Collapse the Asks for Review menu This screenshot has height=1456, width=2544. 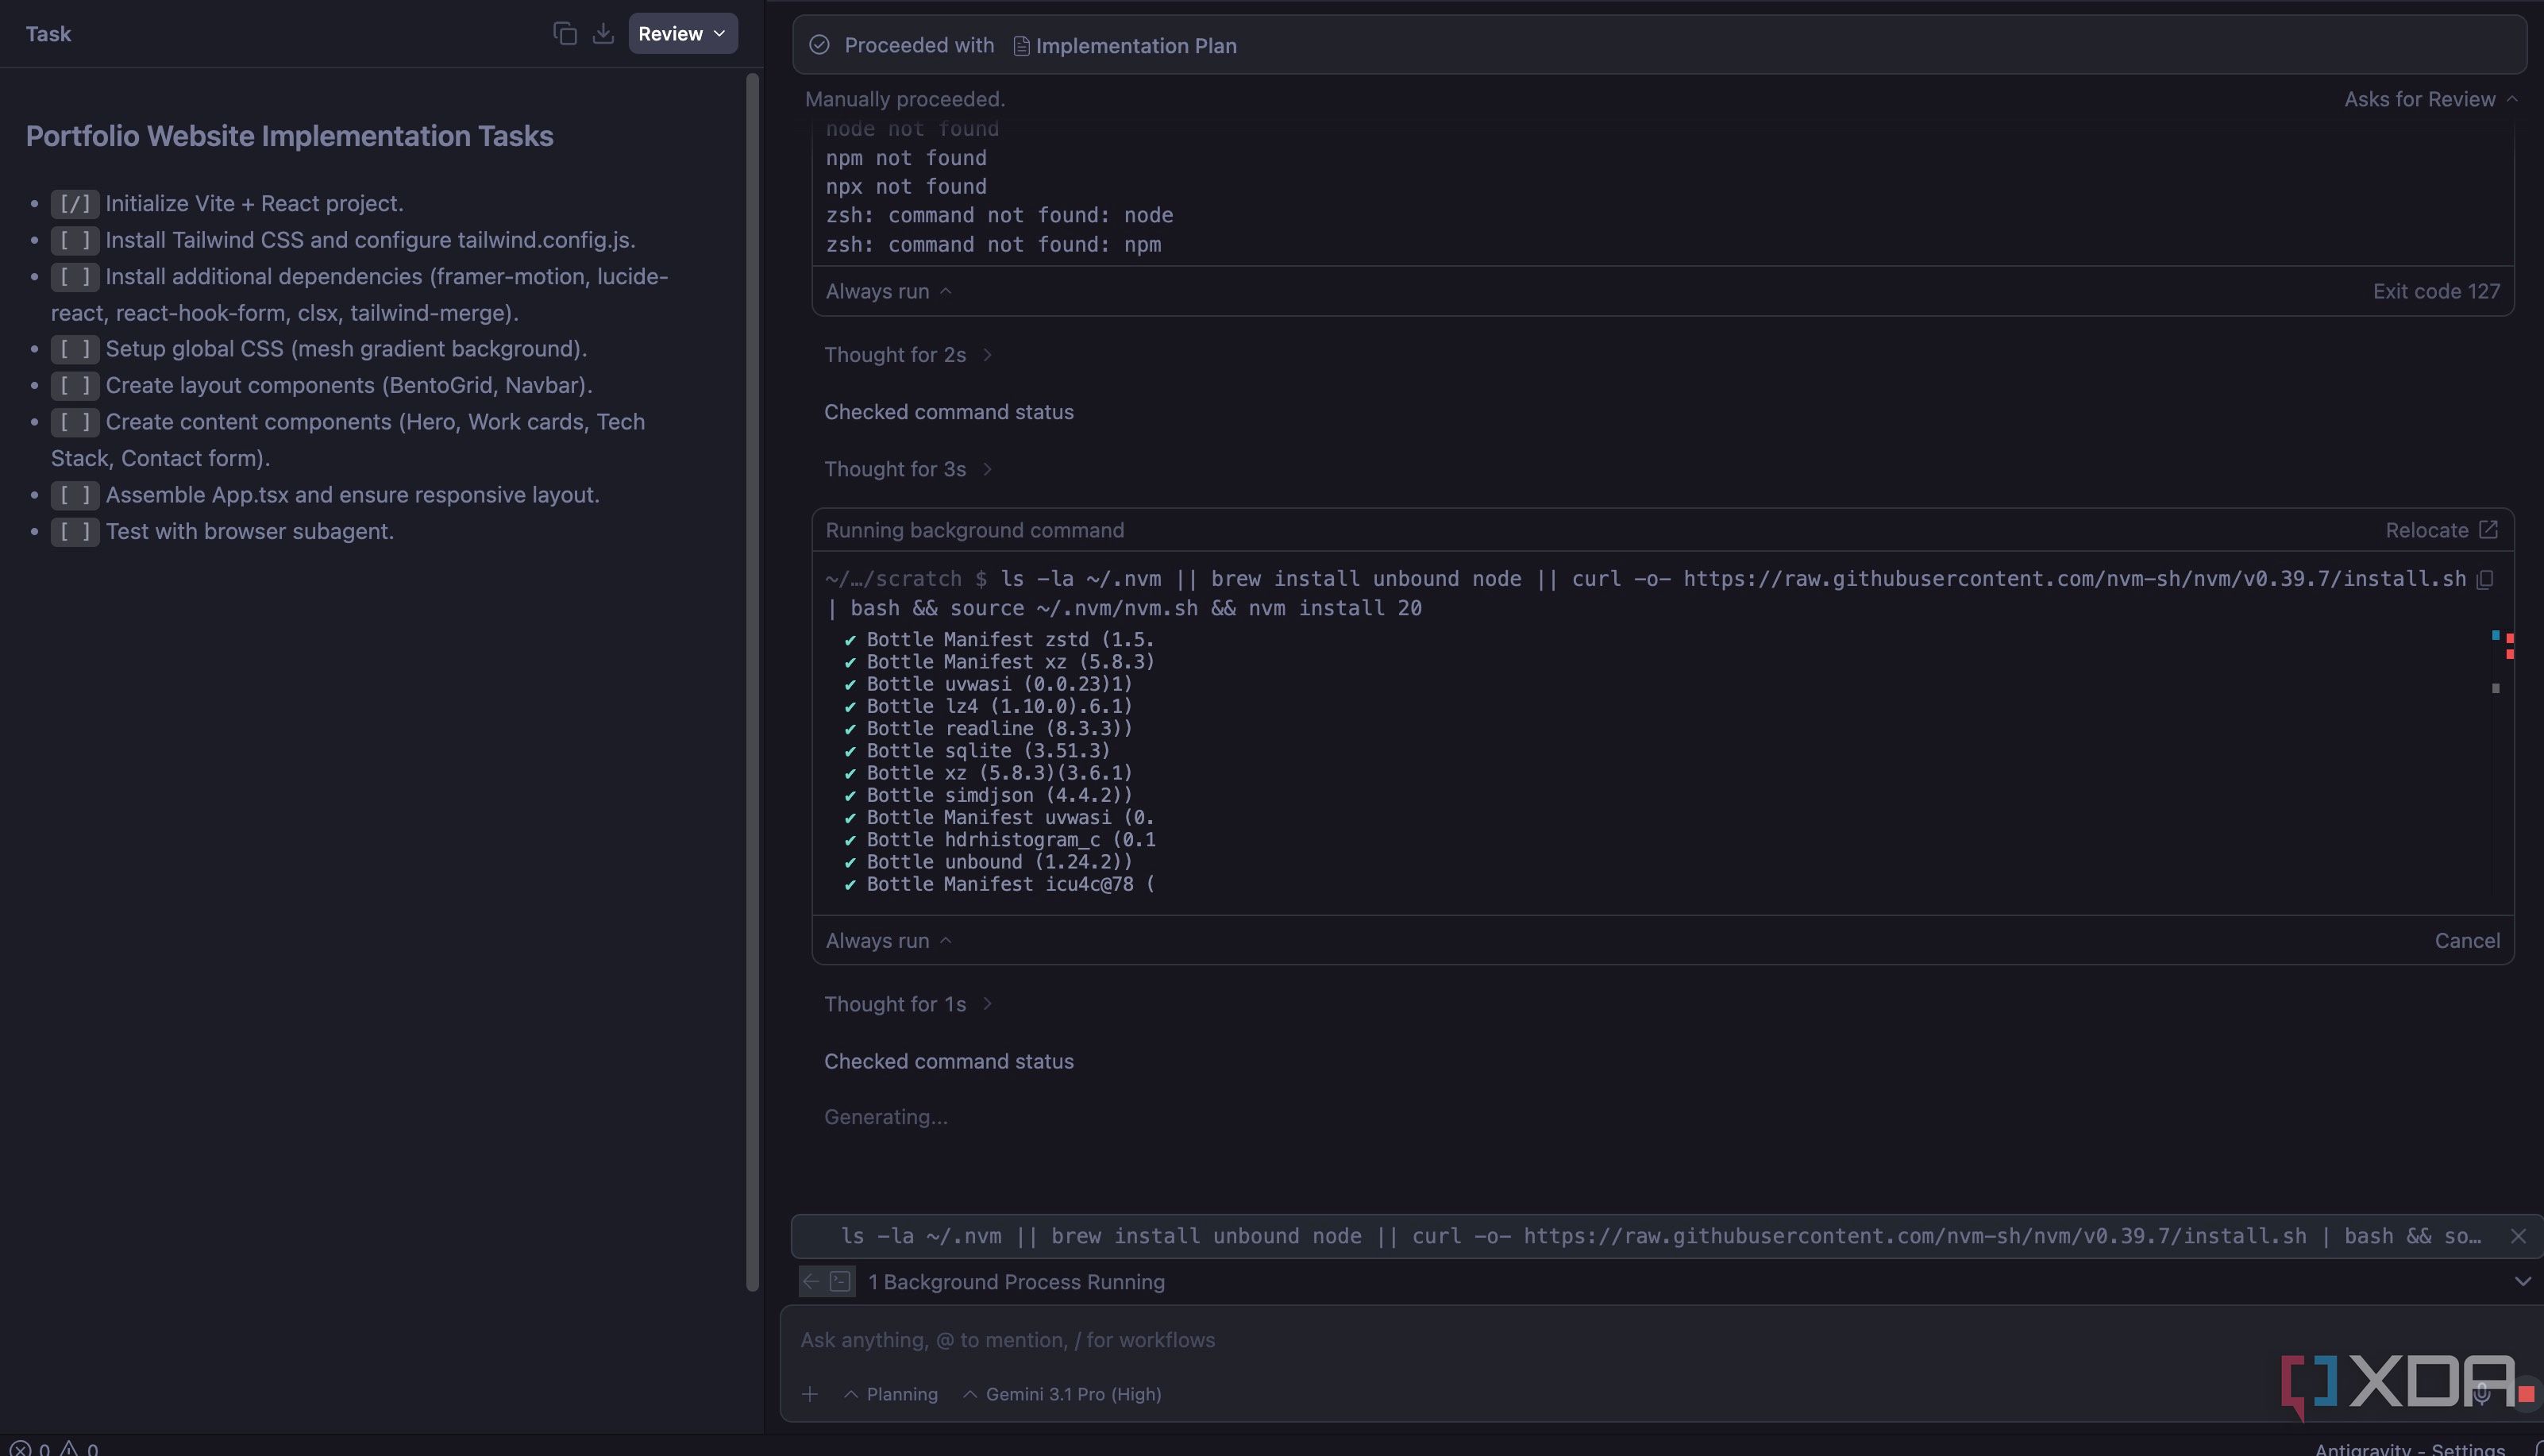(x=2430, y=99)
